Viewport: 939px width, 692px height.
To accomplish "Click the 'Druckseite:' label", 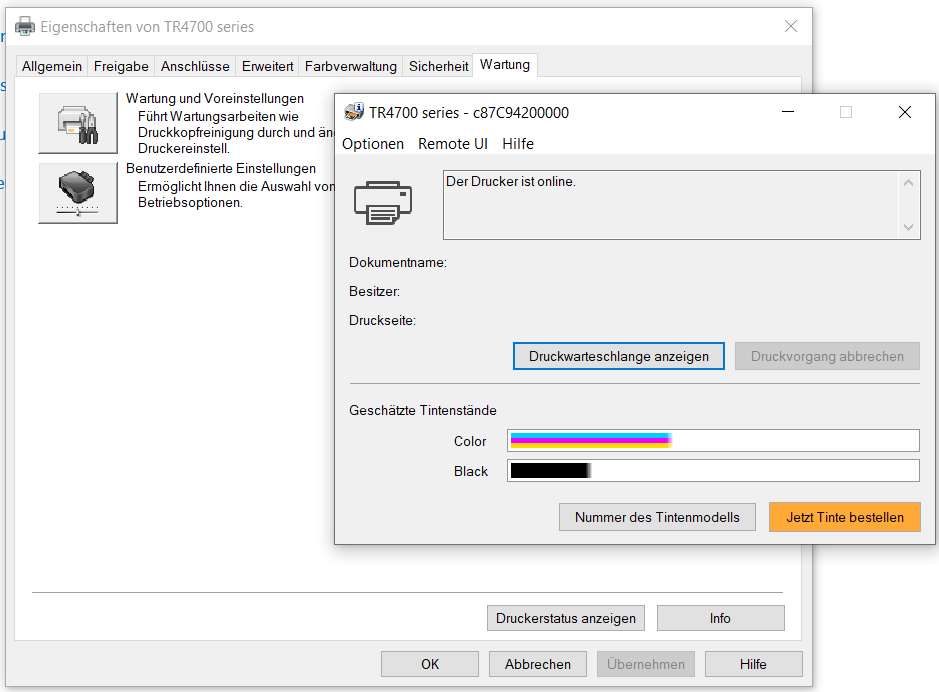I will [x=382, y=320].
